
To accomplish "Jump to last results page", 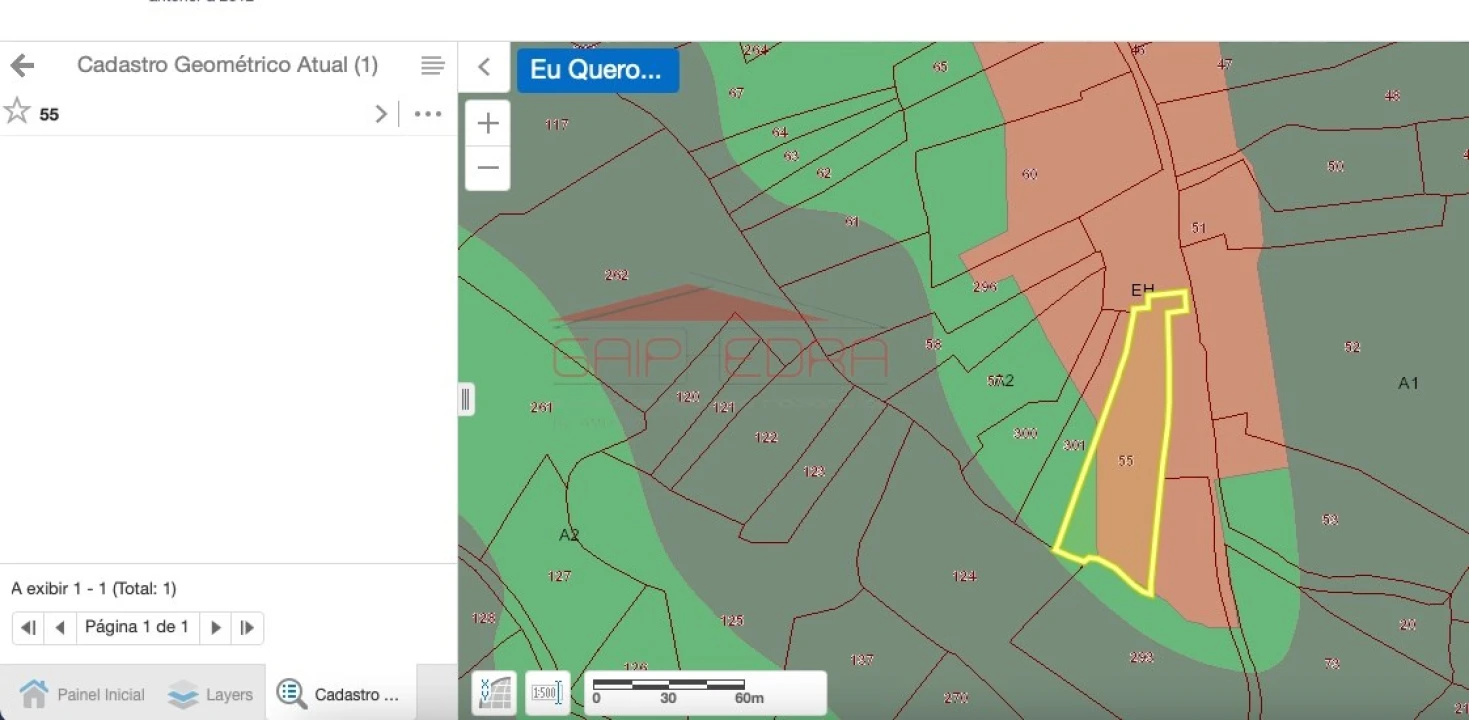I will click(x=247, y=628).
